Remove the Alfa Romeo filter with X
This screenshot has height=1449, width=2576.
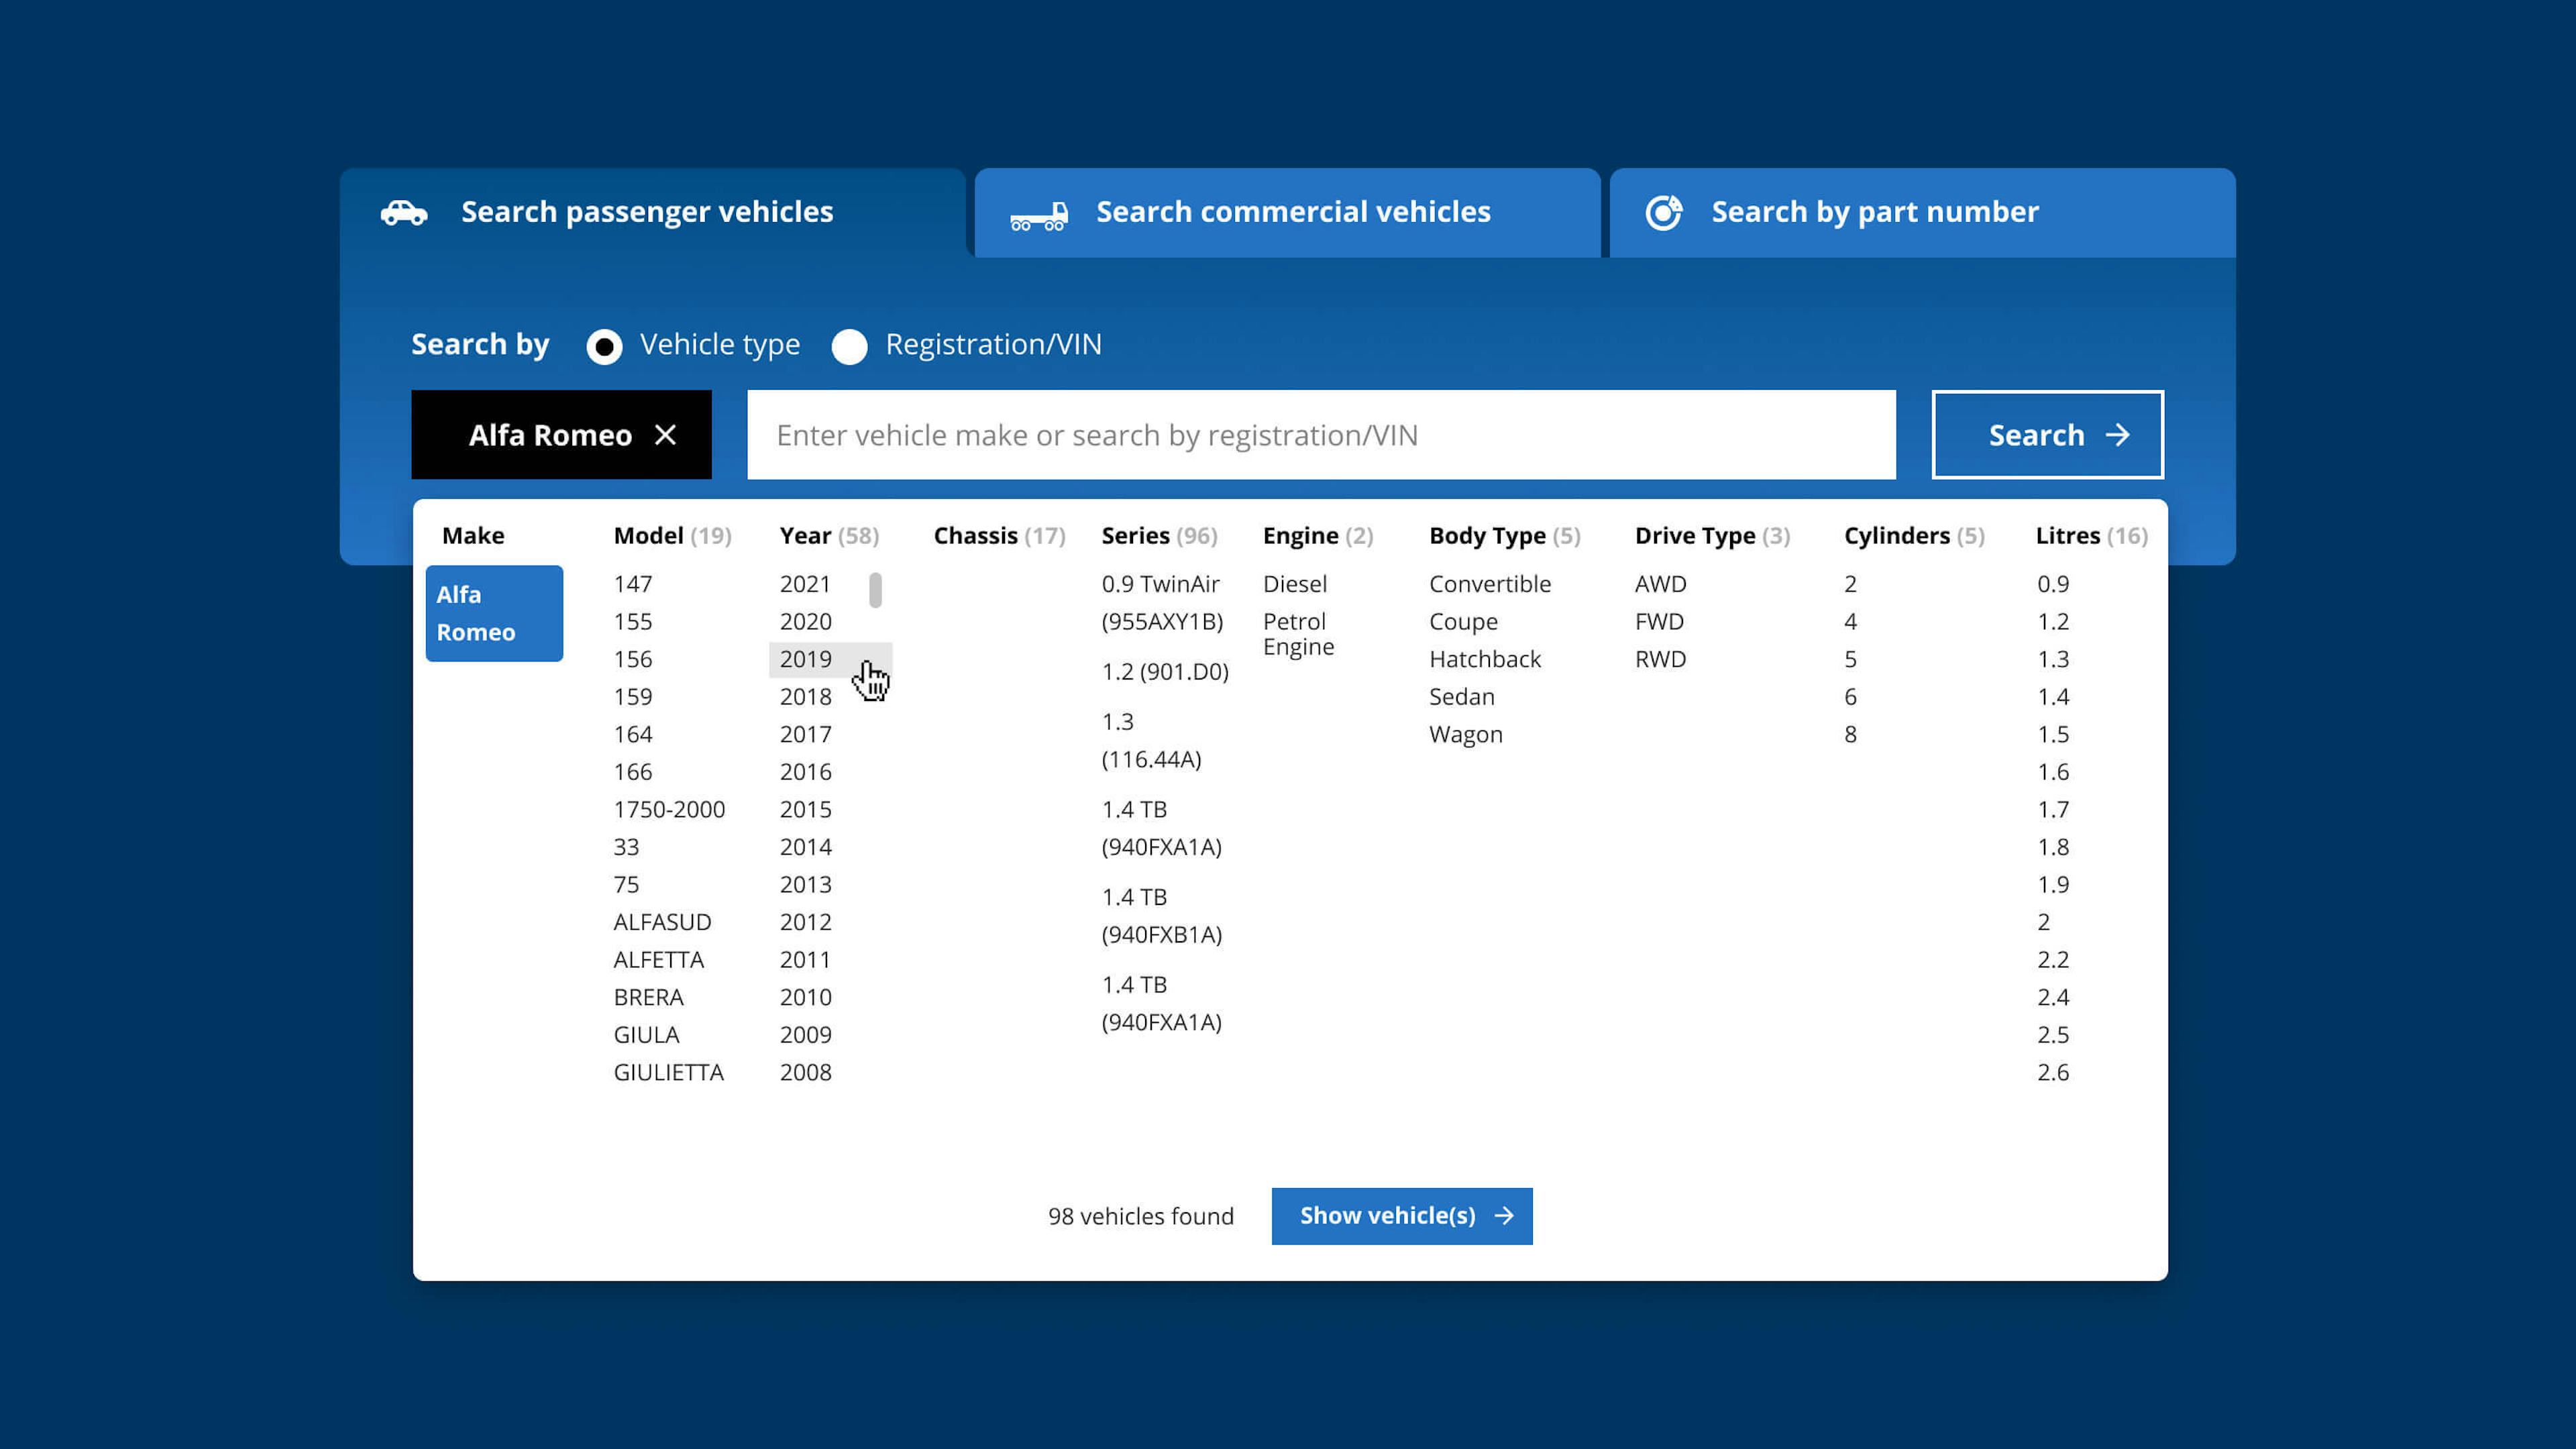[x=665, y=435]
